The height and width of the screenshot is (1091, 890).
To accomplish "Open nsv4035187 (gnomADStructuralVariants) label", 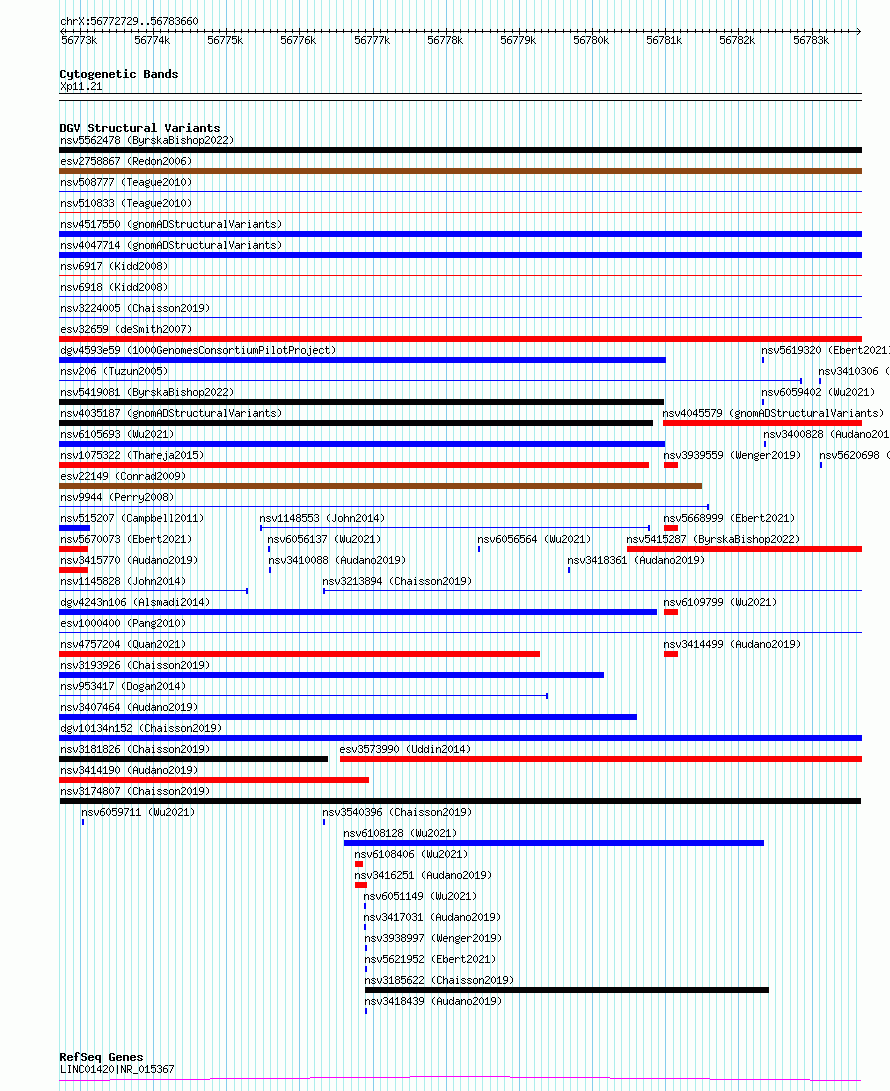I will (x=171, y=413).
